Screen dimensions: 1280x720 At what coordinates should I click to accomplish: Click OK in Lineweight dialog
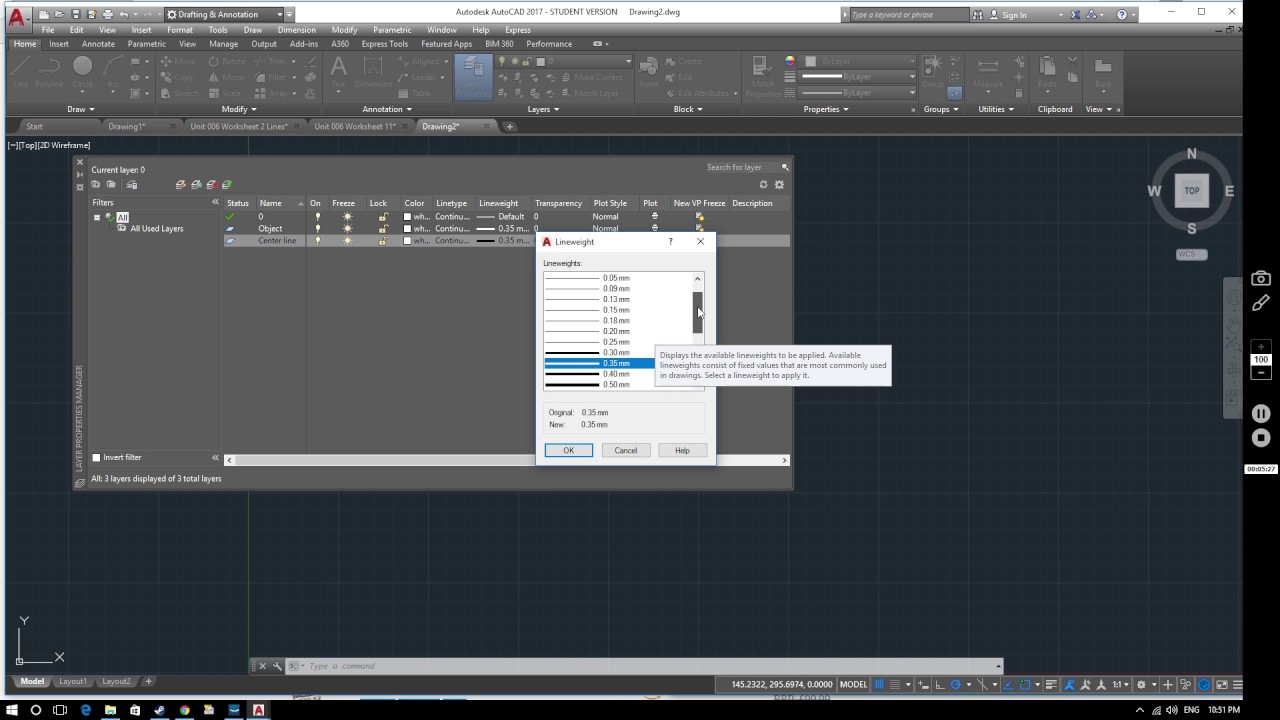pos(568,450)
